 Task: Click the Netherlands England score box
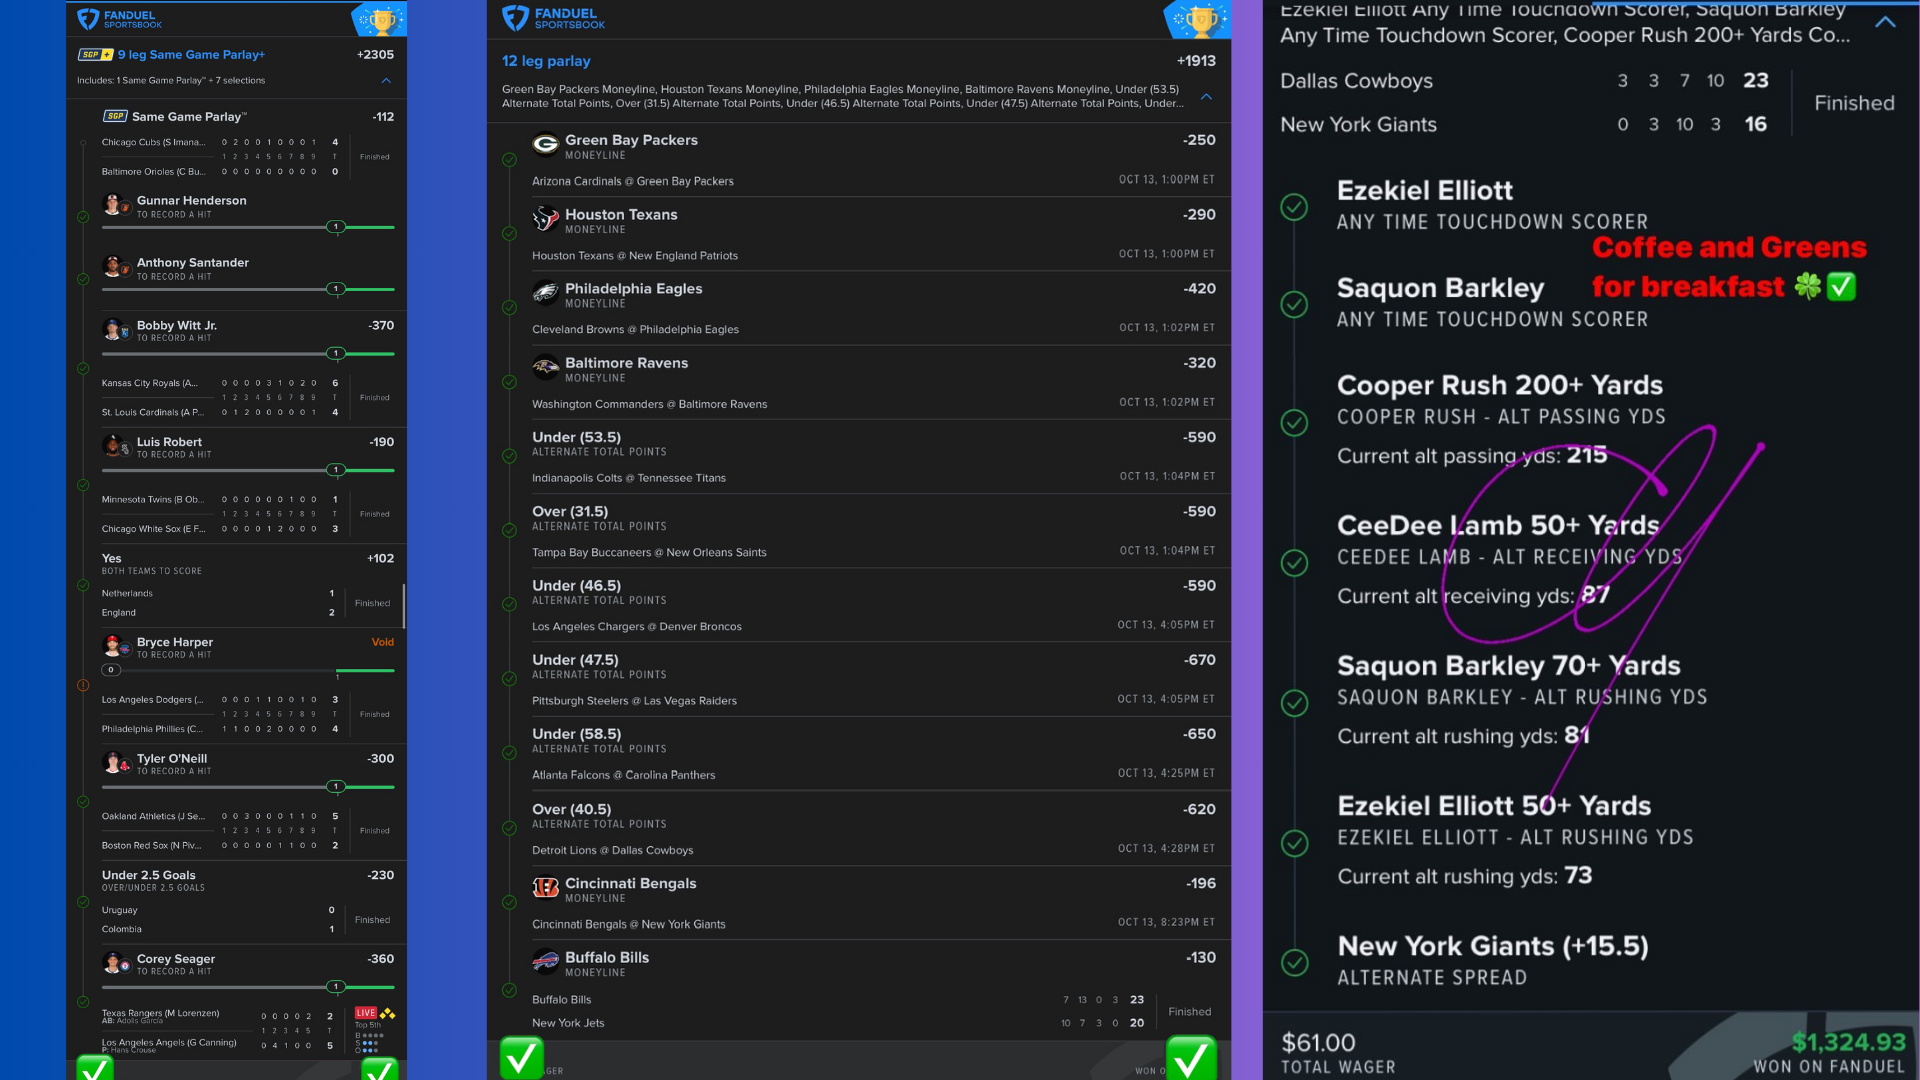pos(248,603)
